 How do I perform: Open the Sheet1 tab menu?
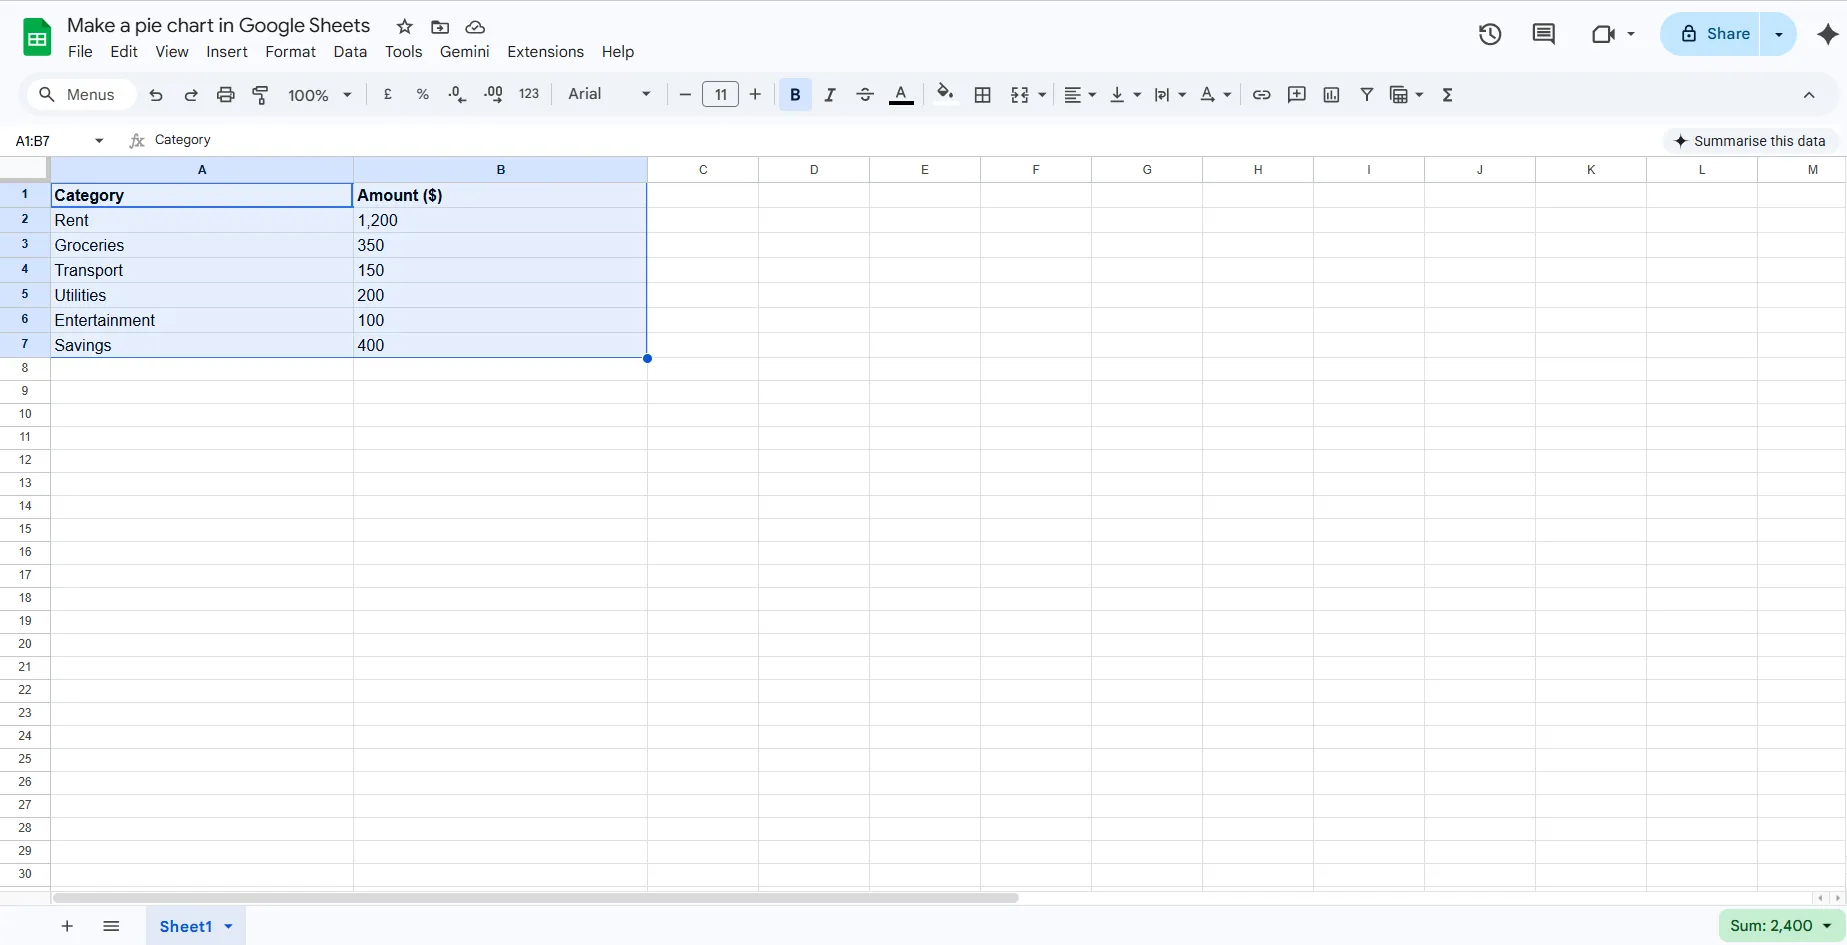point(227,926)
